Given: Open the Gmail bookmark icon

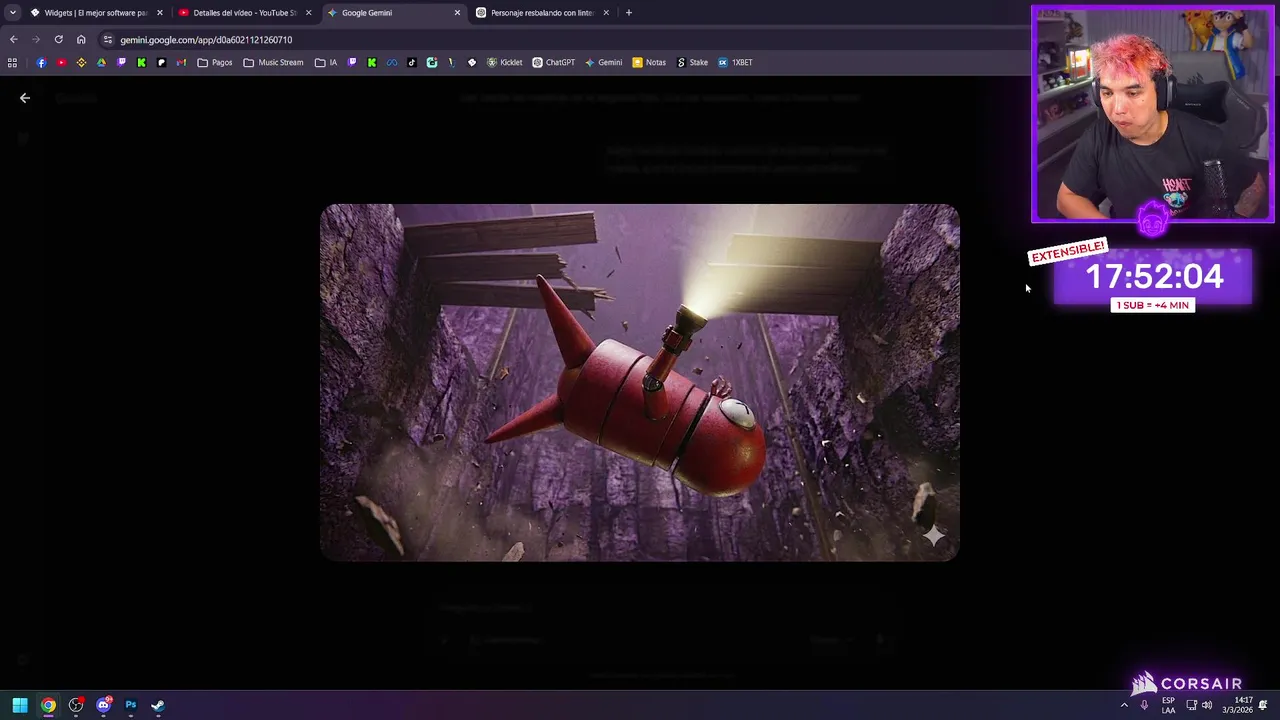Looking at the screenshot, I should click(x=181, y=62).
